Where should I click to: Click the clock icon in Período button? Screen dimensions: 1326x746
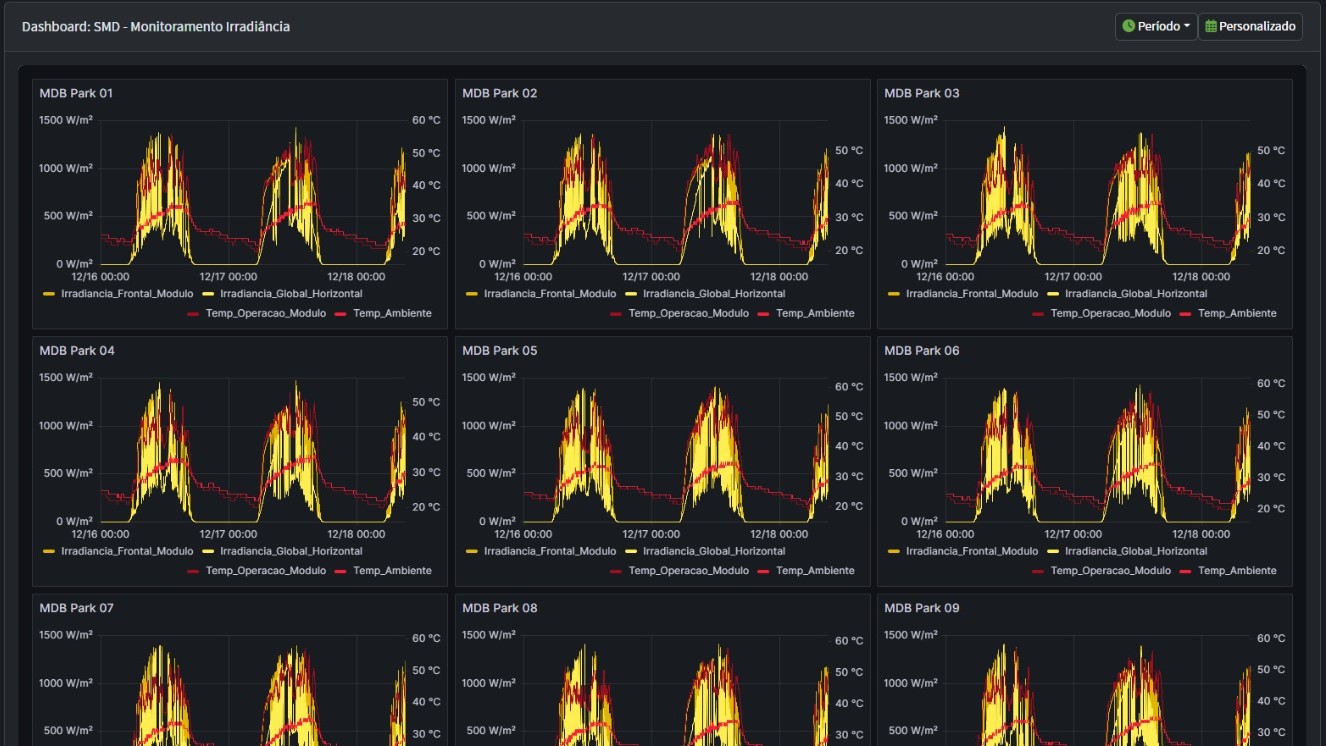[1129, 26]
